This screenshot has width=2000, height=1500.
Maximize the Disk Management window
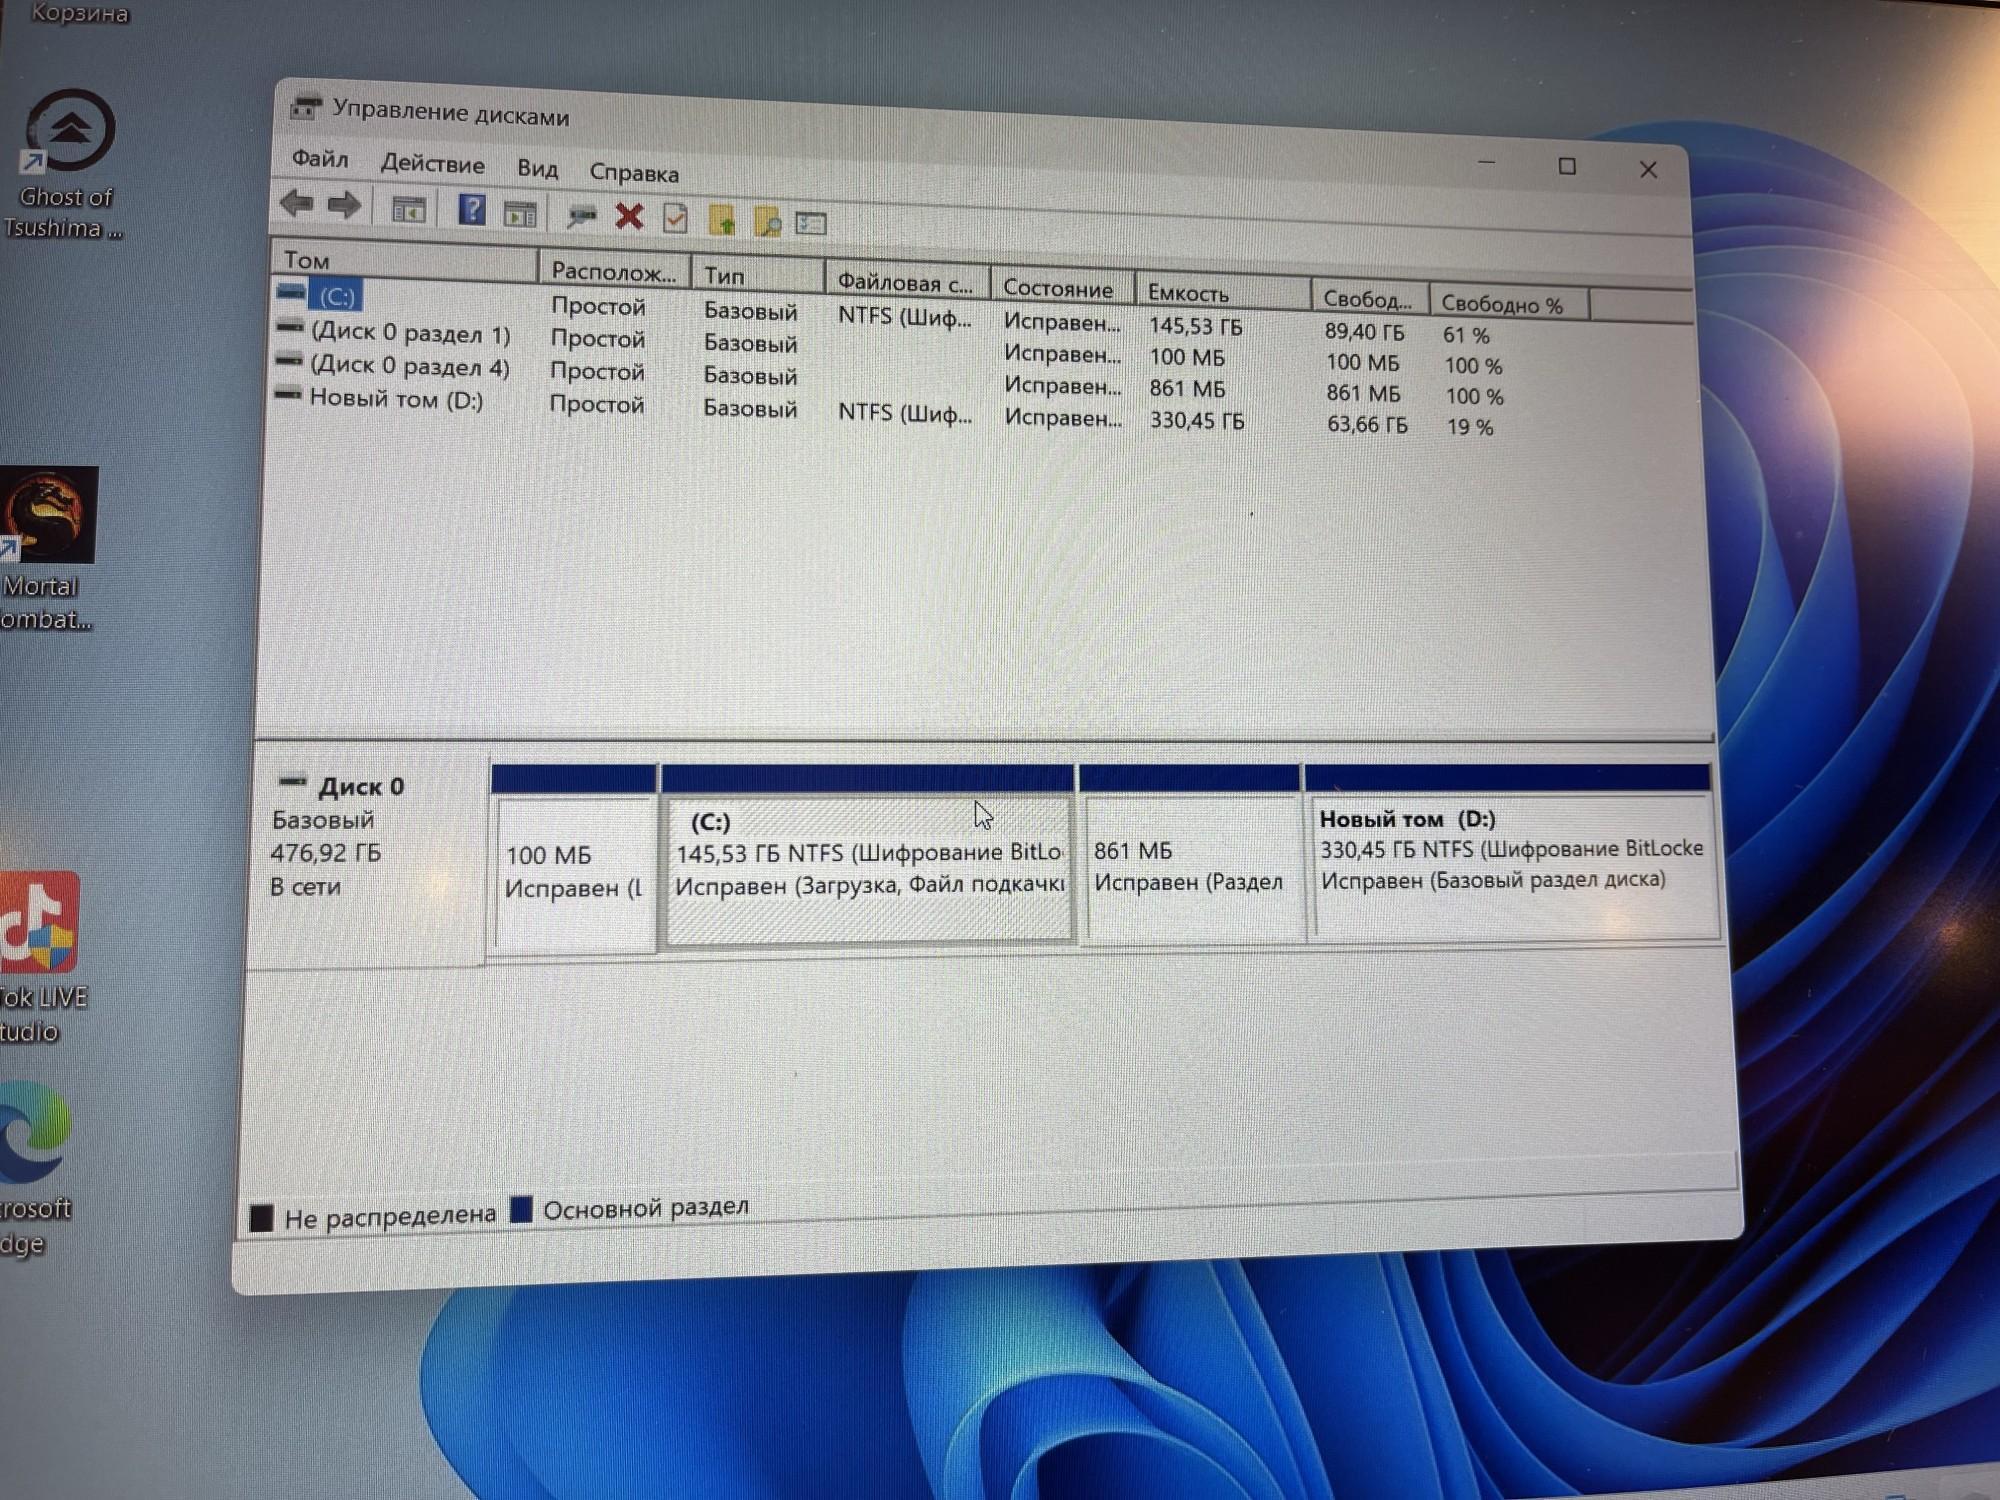coord(1567,166)
